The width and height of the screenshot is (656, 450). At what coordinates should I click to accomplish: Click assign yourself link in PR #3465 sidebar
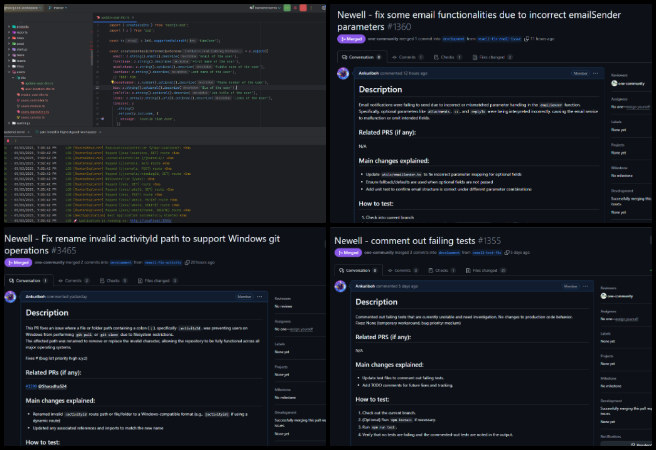300,330
